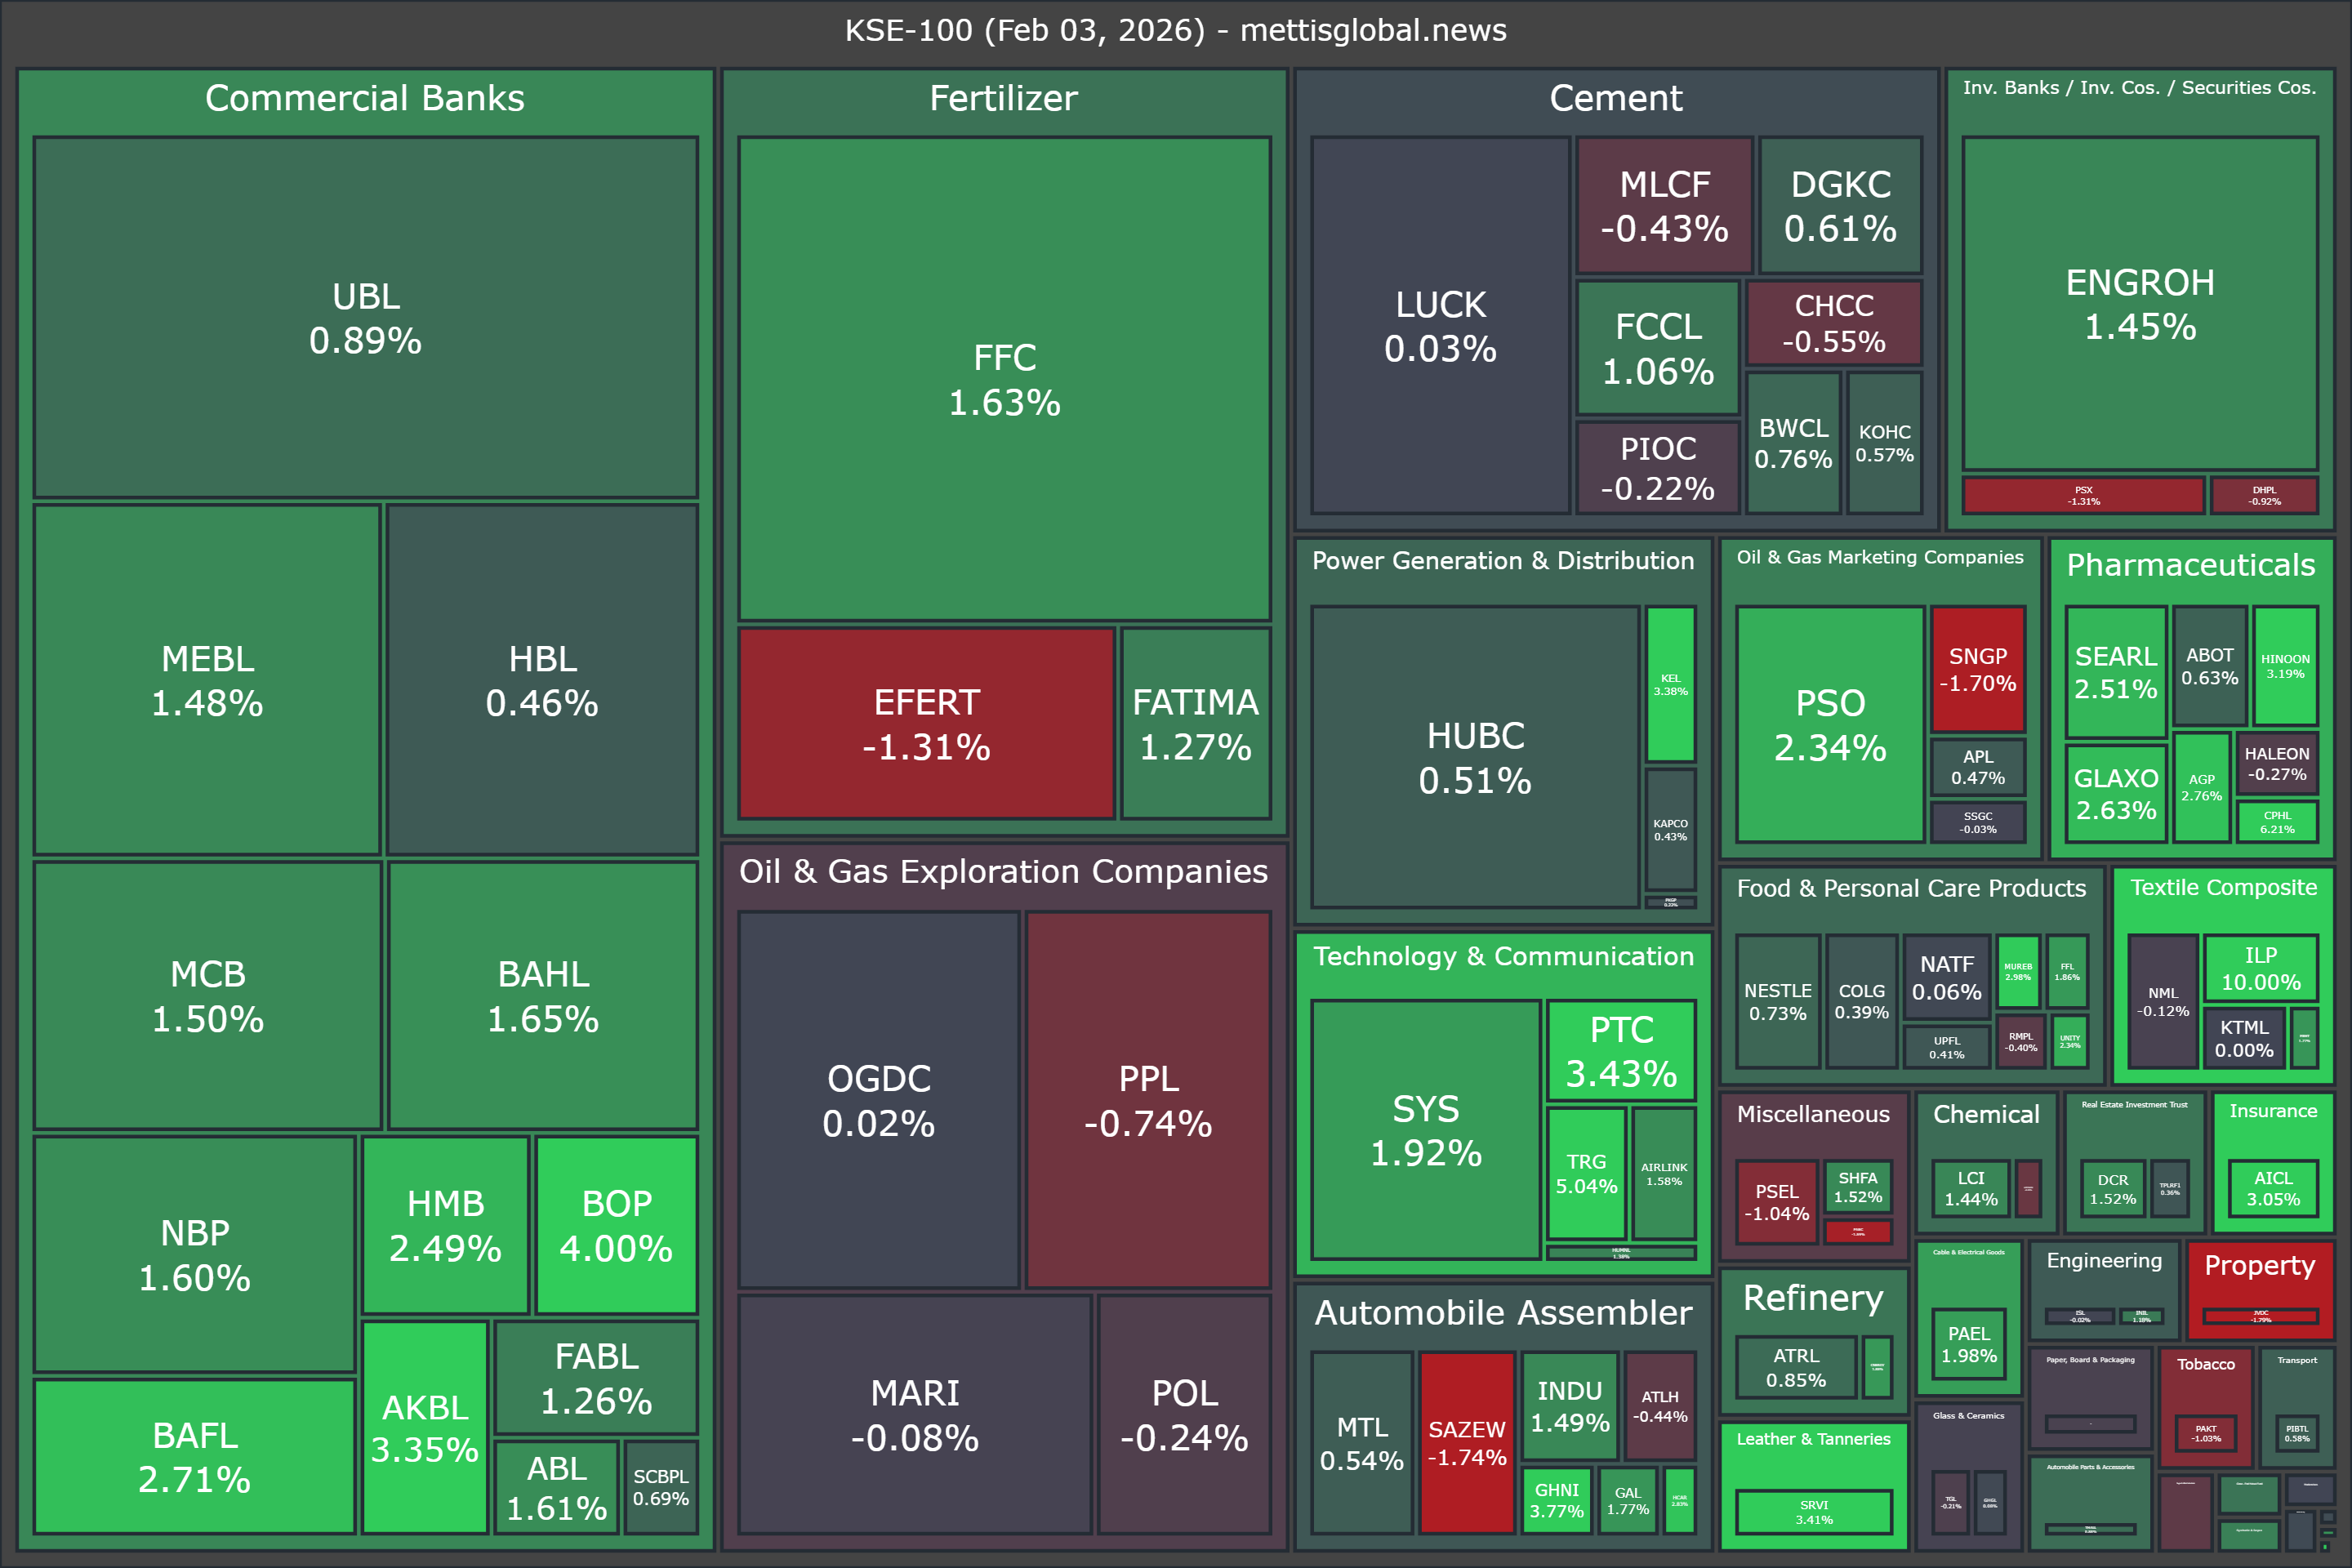Select the FFC 1.63% block
This screenshot has width=2352, height=1568.
[x=1004, y=379]
